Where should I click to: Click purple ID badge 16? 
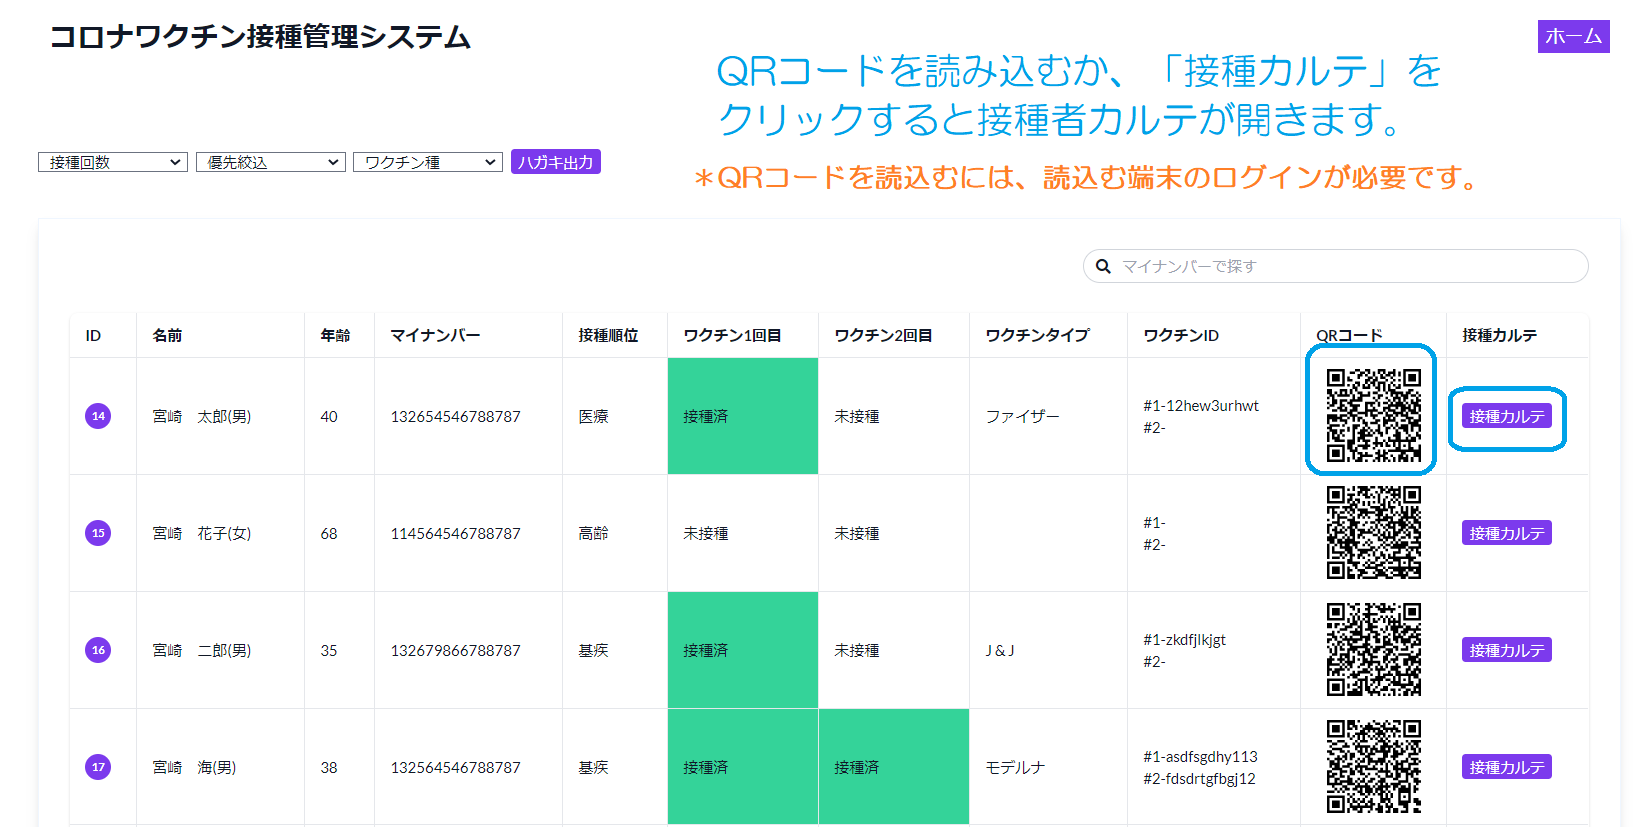(x=98, y=650)
